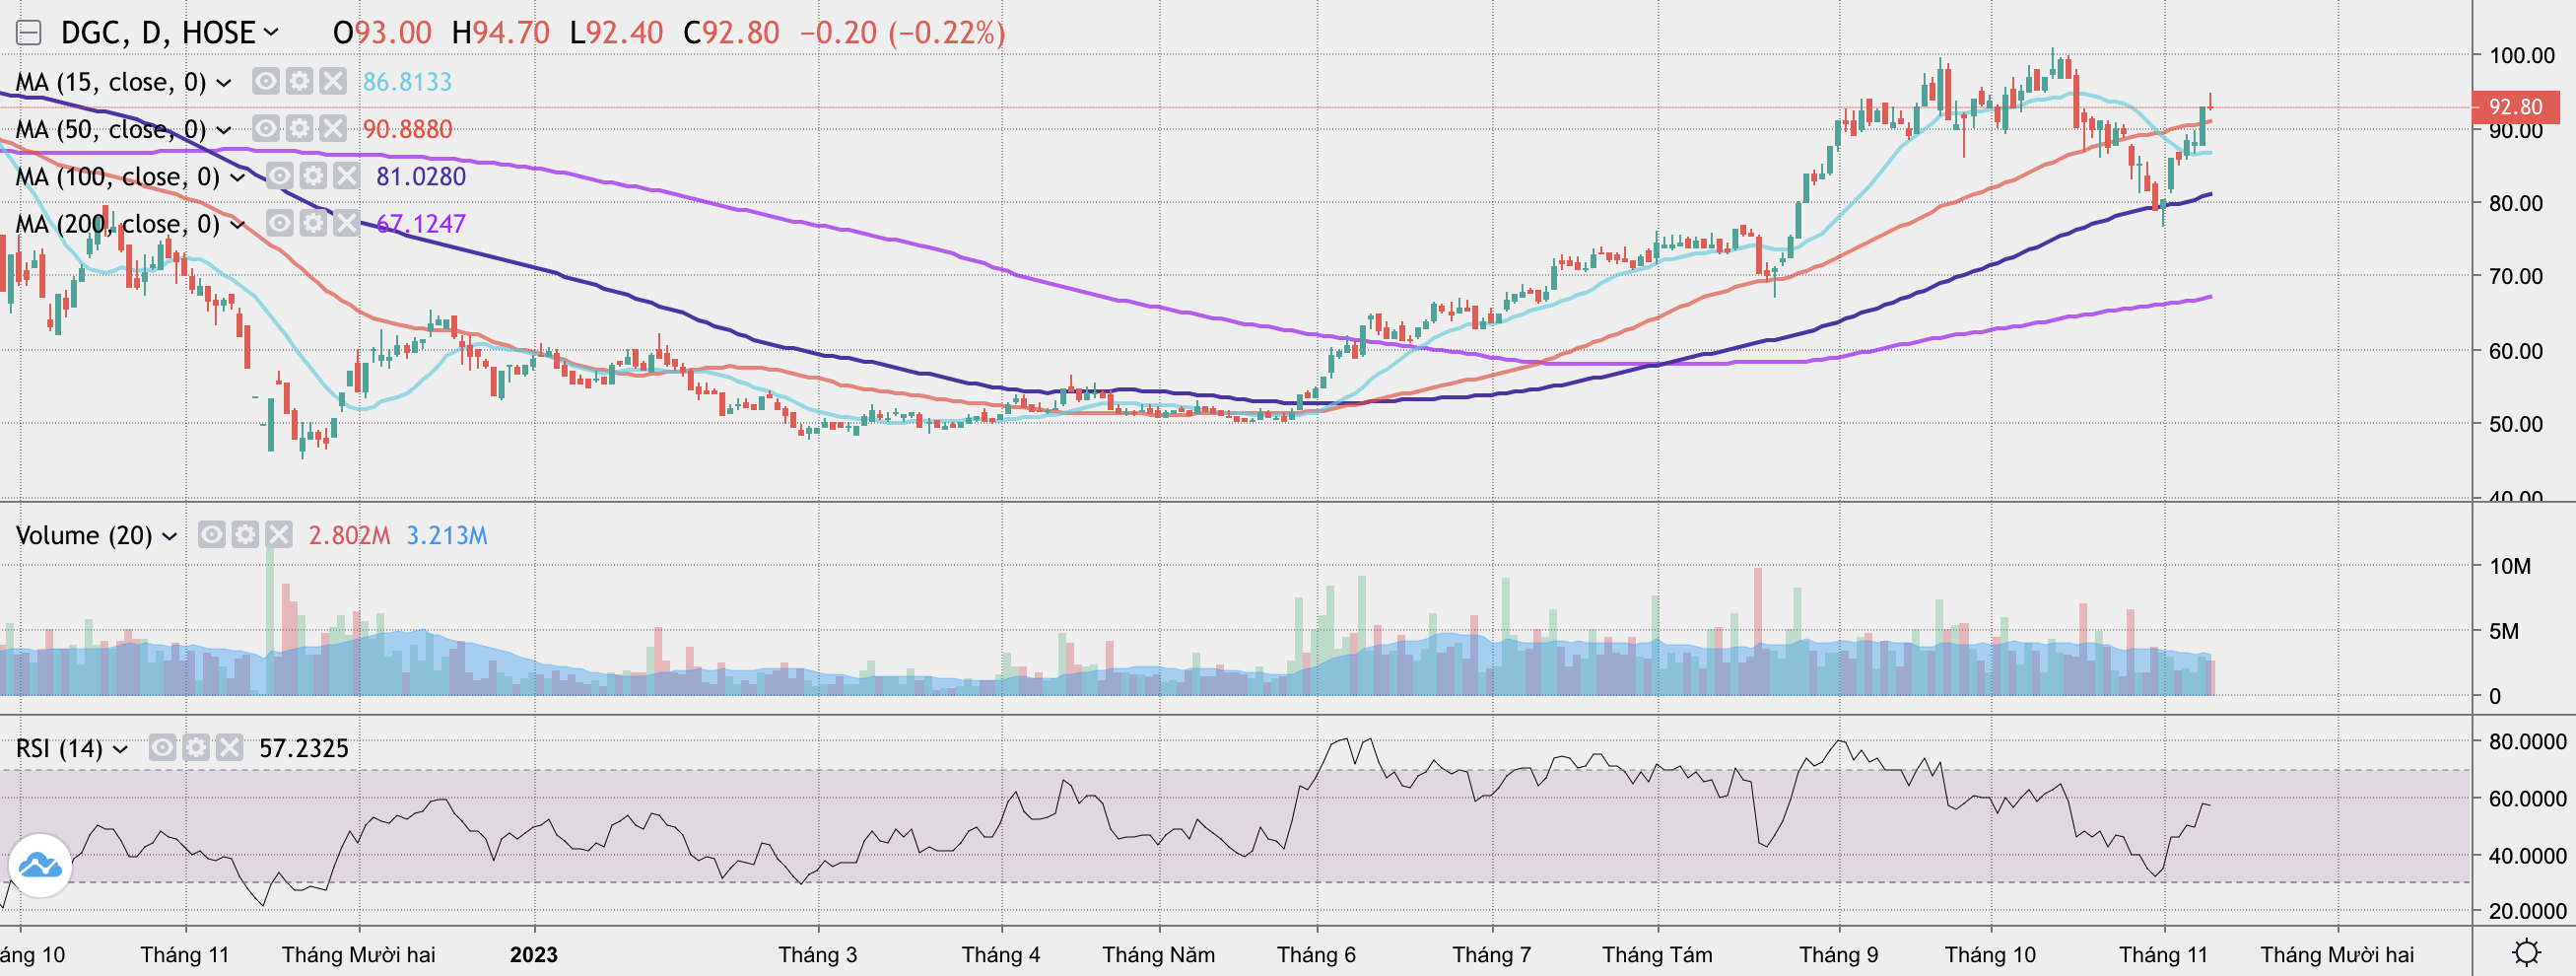Toggle visibility of RSI (14) indicator
Image resolution: width=2576 pixels, height=976 pixels.
[163, 748]
